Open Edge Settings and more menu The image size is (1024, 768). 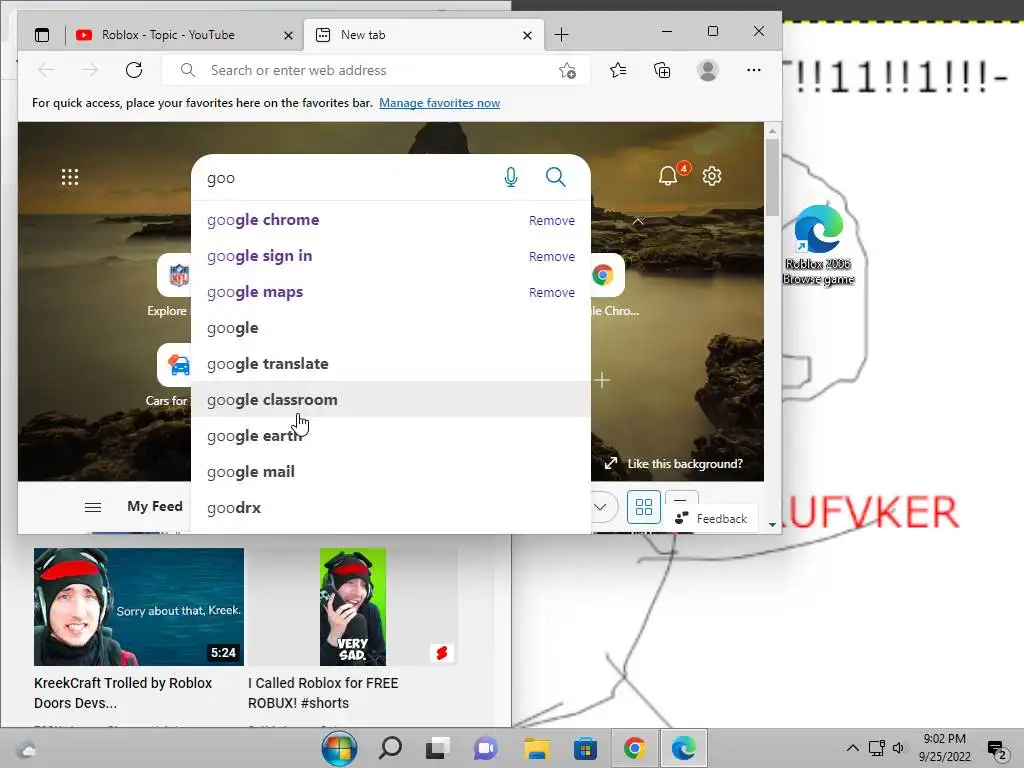click(x=754, y=70)
